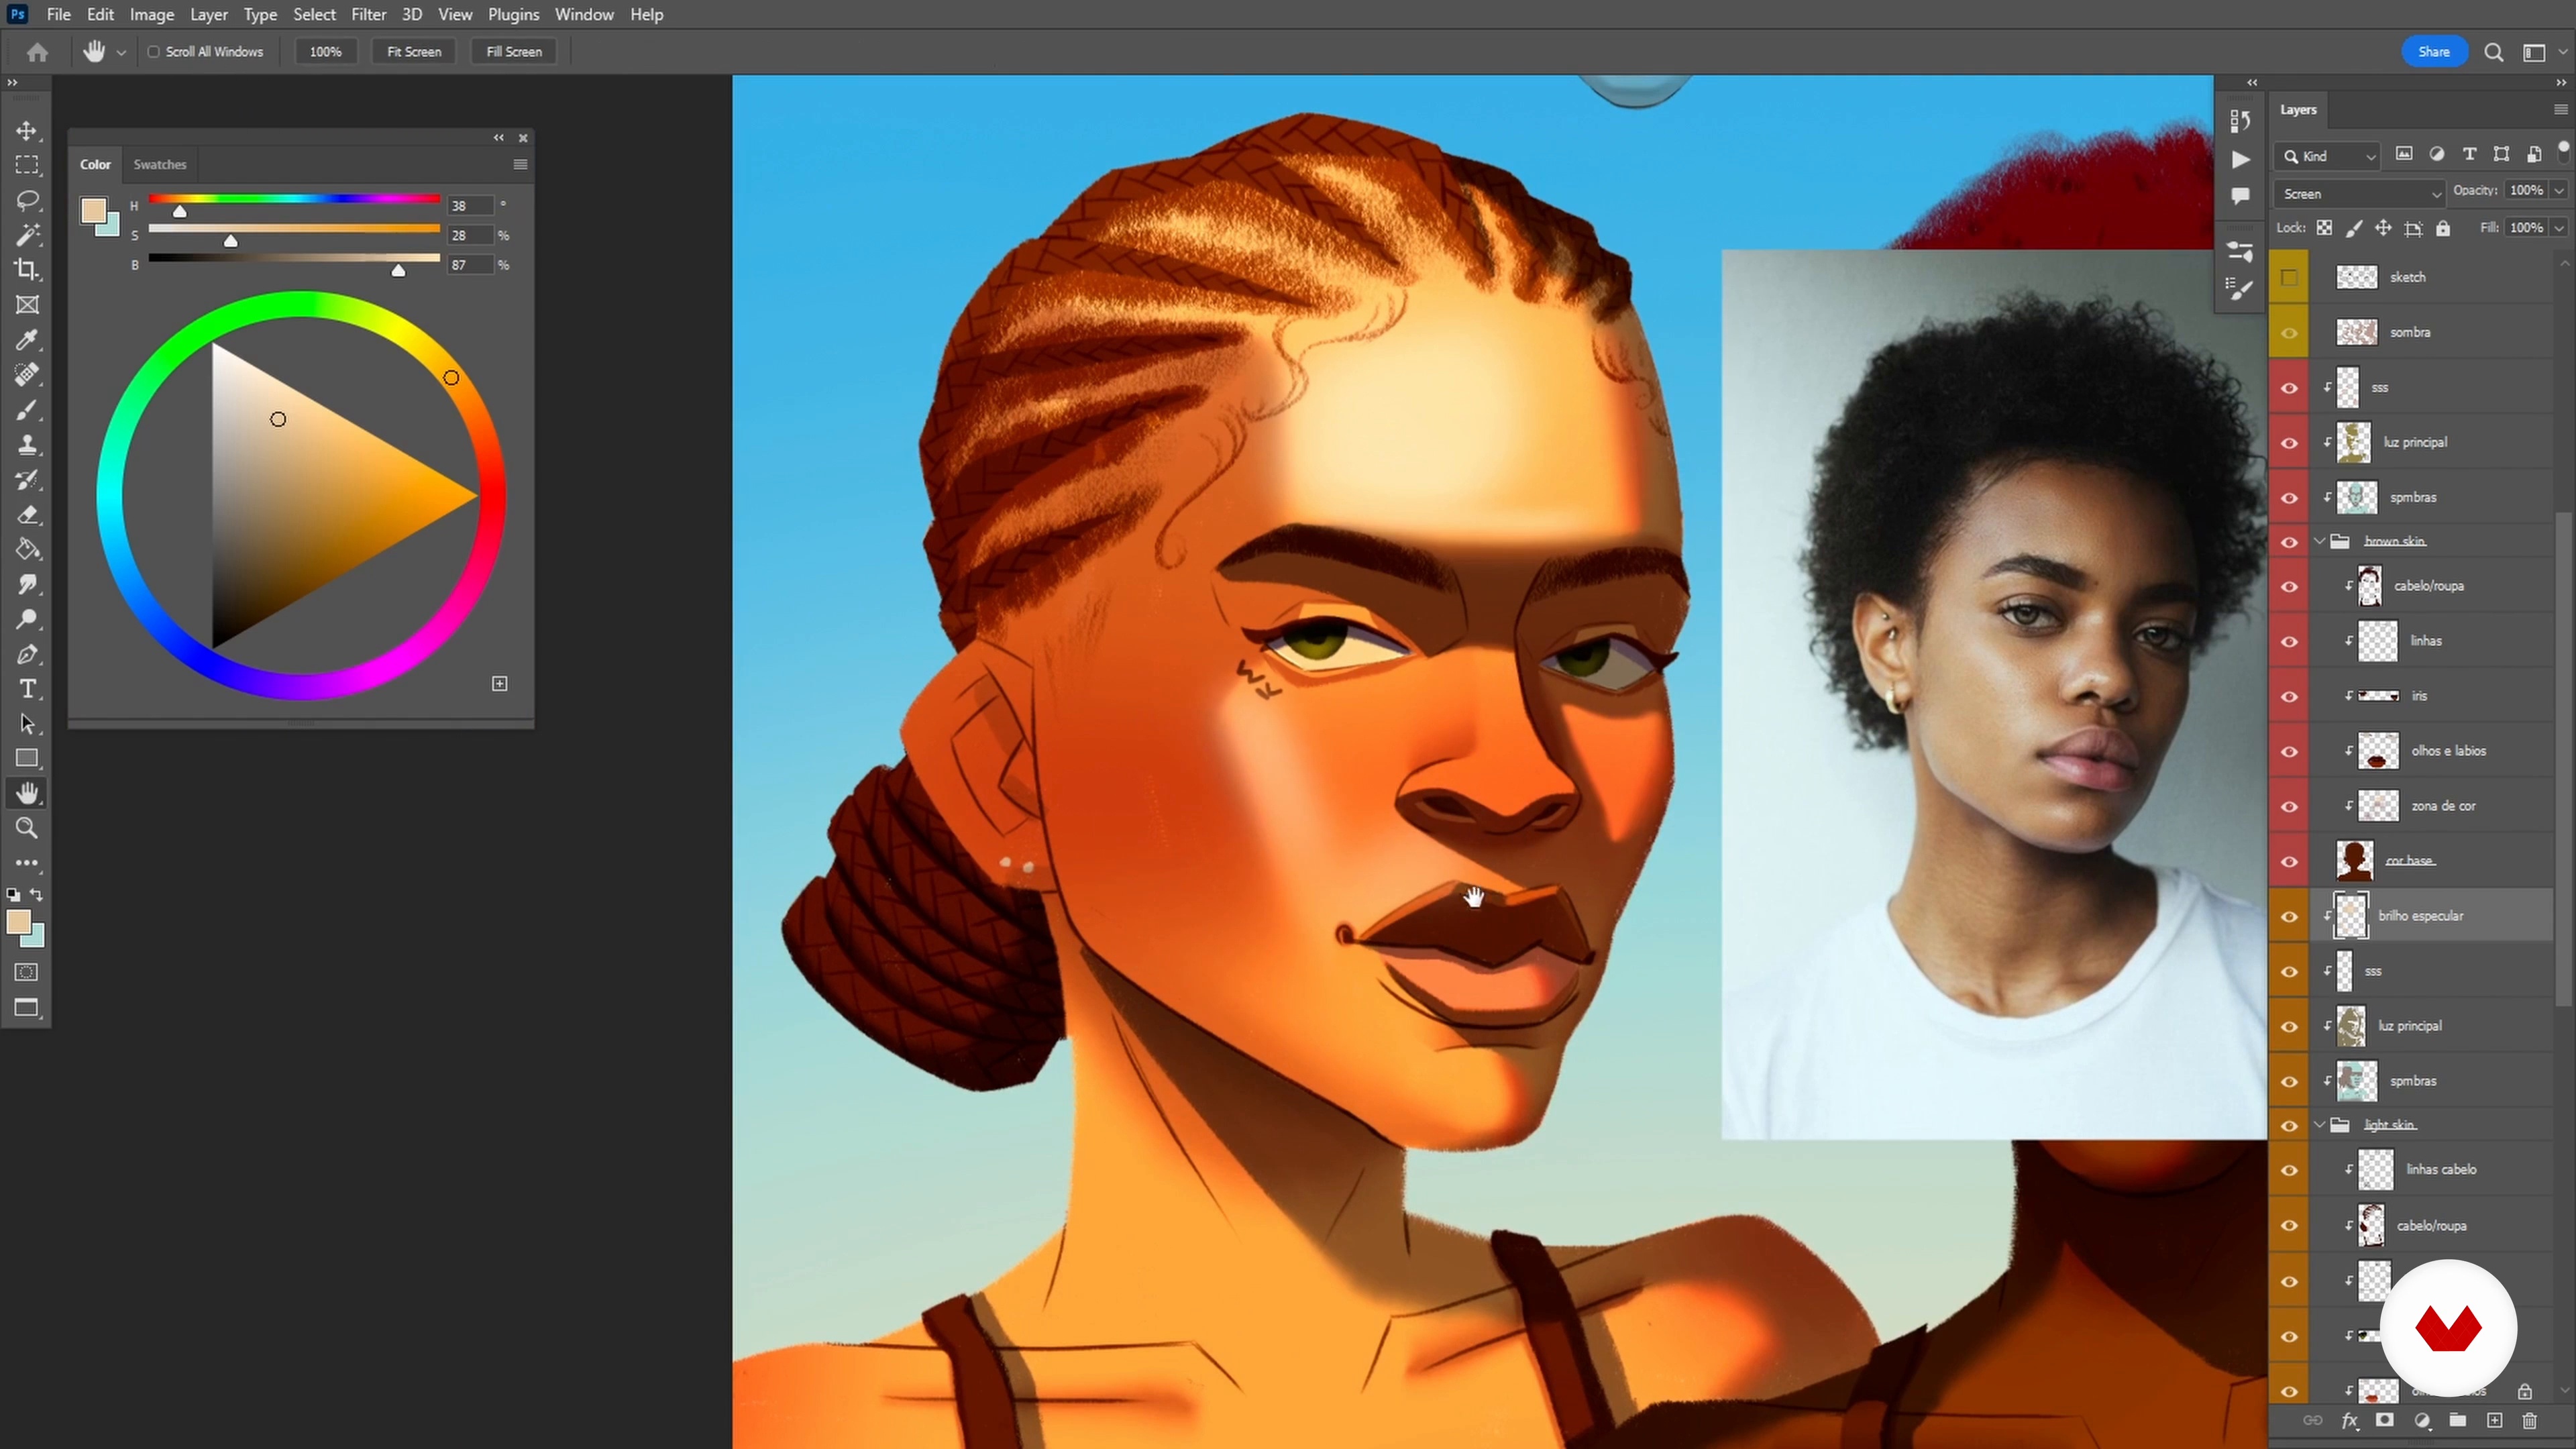Collapse the brown skin group
This screenshot has width=2576, height=1449.
point(2320,541)
